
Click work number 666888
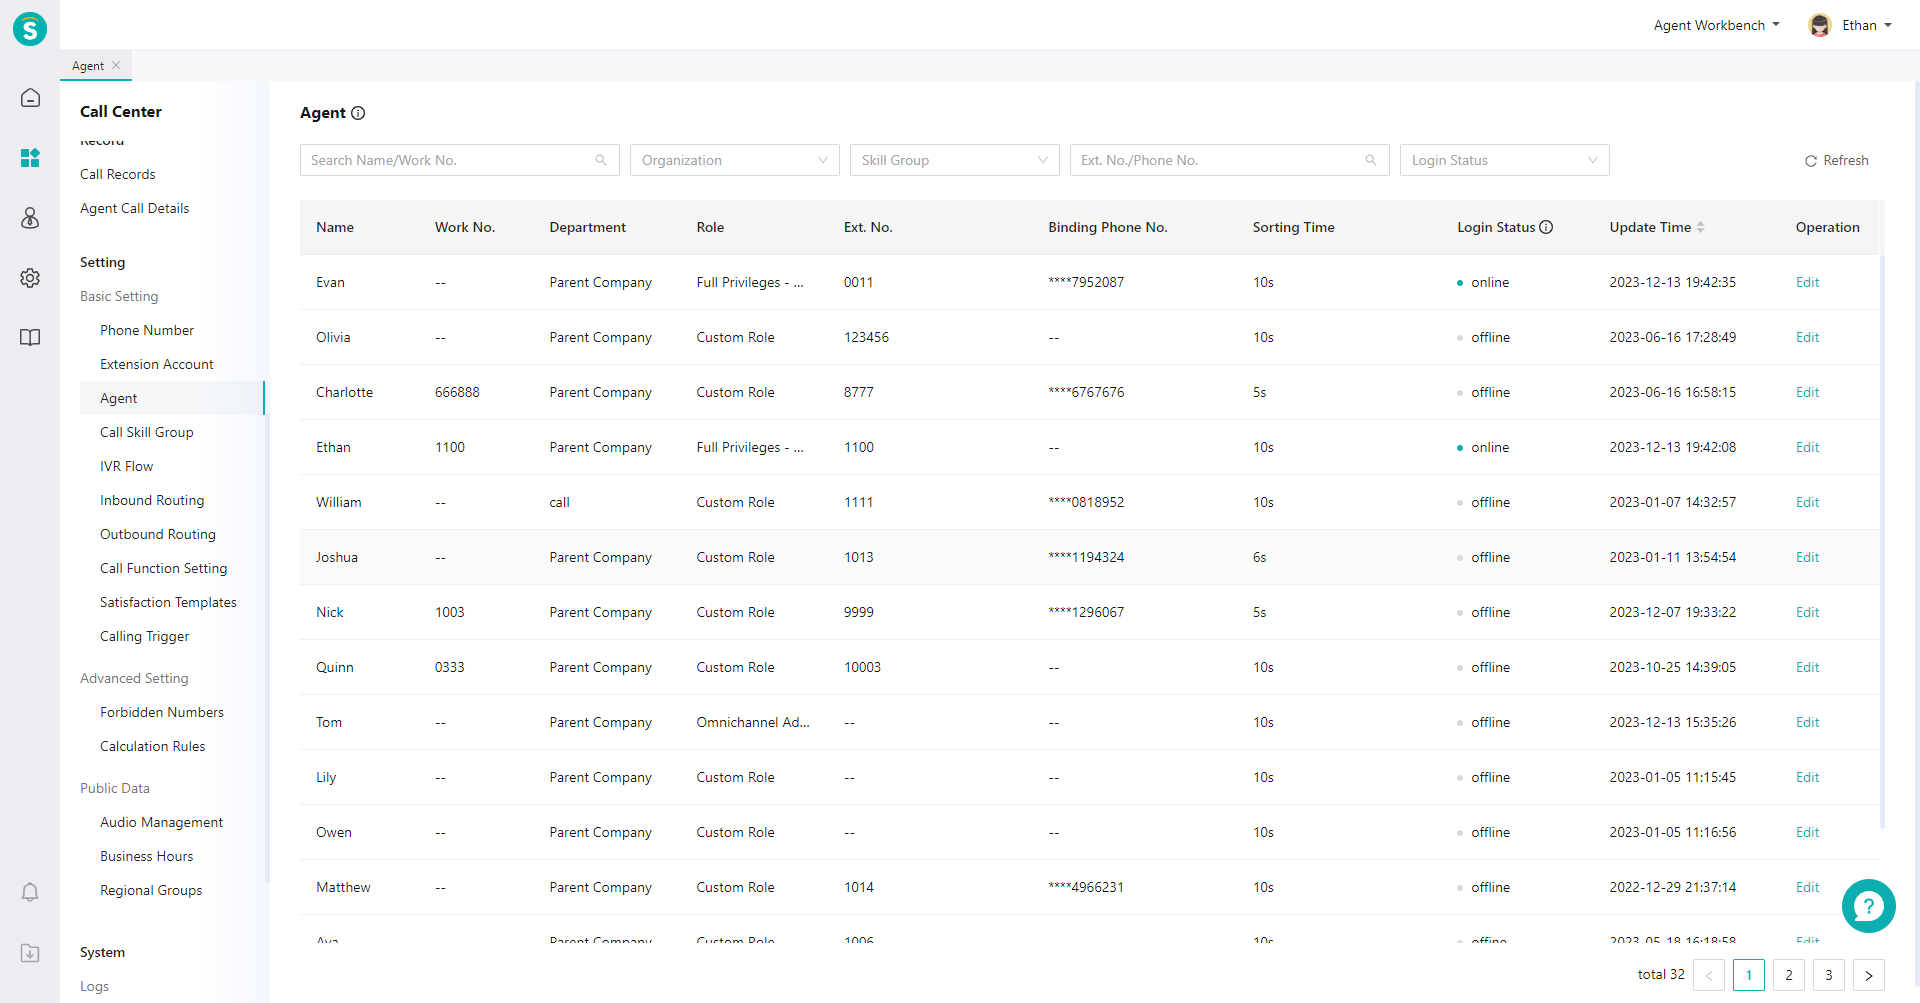[457, 392]
